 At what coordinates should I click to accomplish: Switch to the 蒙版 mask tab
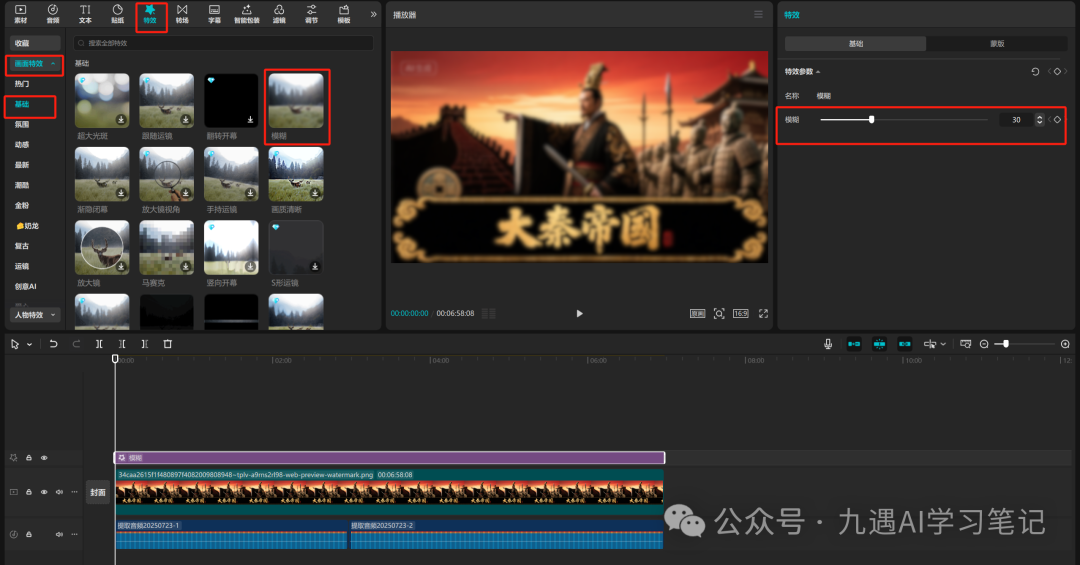pos(997,43)
